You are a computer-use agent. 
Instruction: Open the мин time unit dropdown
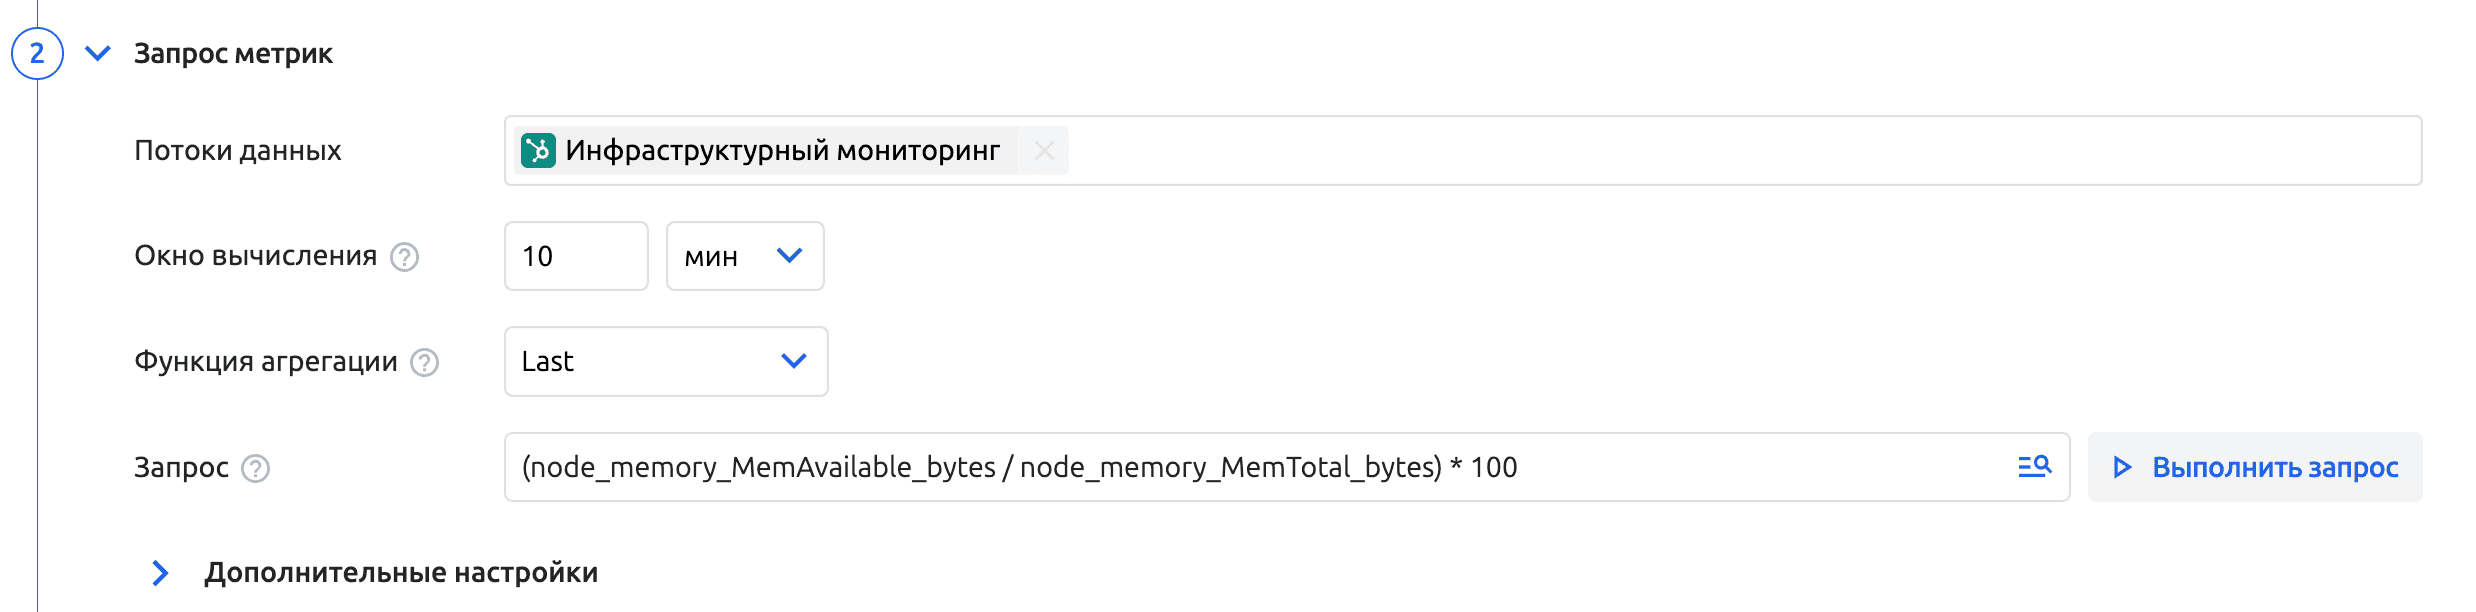[x=744, y=256]
